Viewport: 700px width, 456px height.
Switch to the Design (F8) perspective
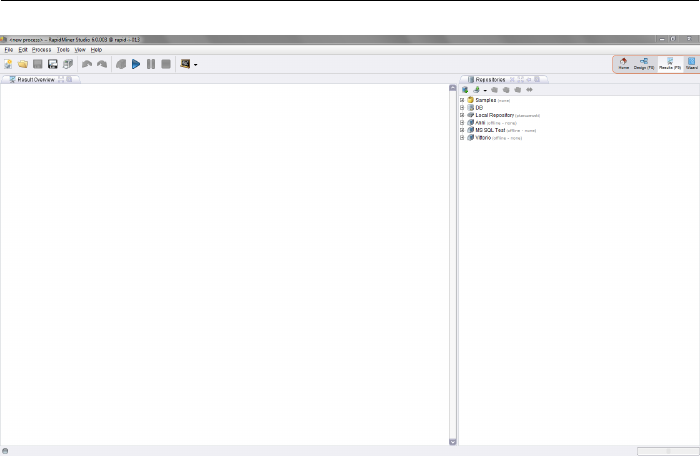coord(644,64)
